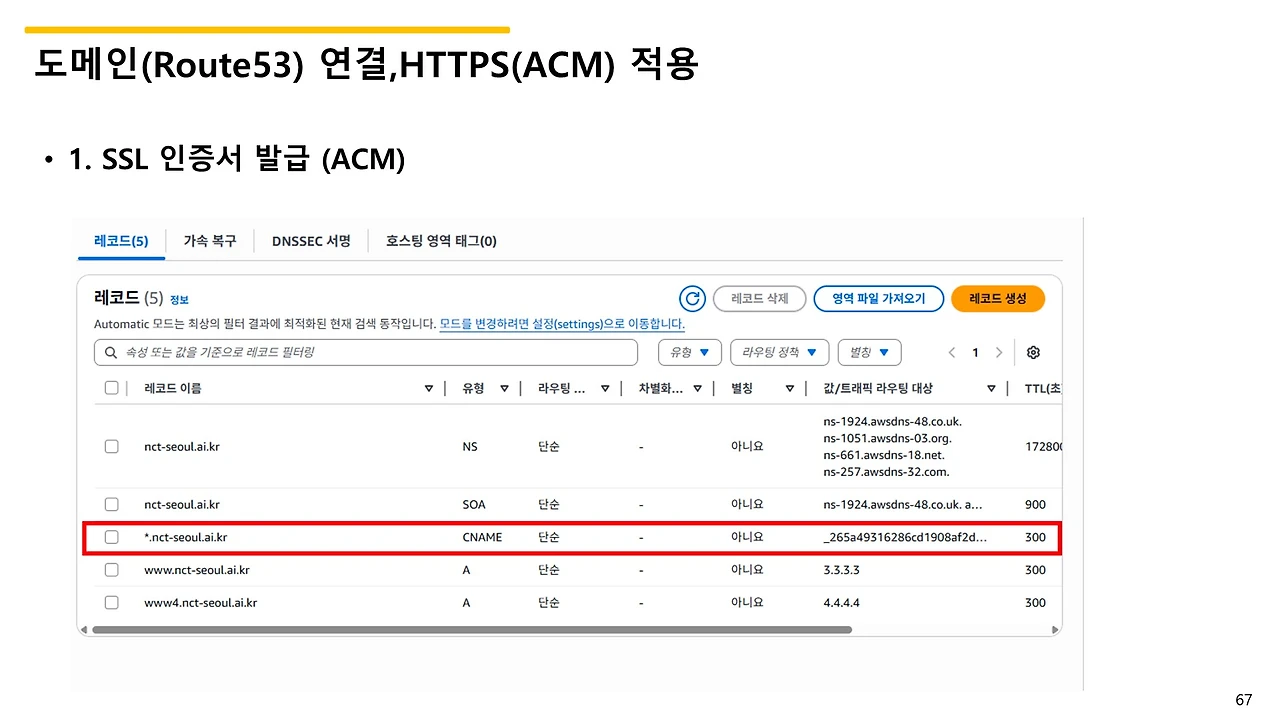Focus the record filter search field

pos(366,352)
